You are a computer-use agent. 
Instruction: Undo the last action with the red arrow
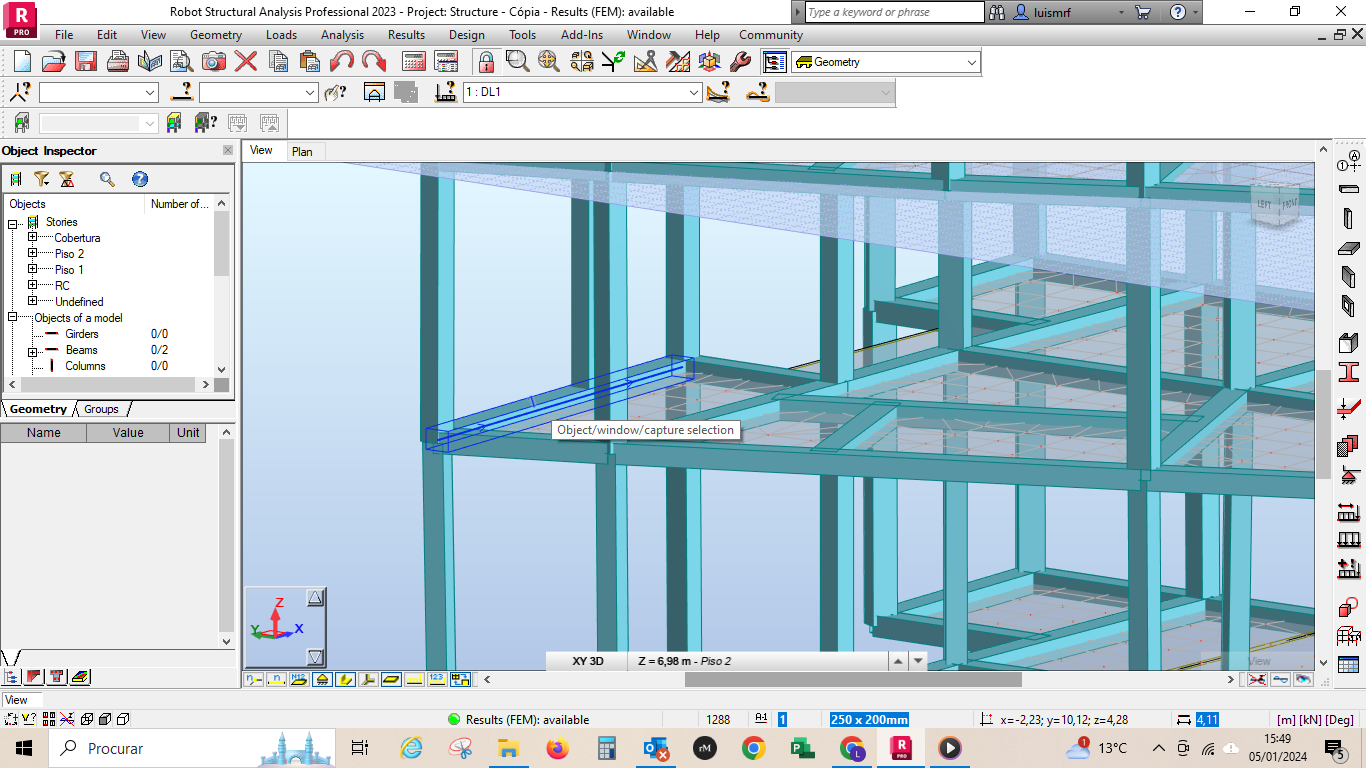tap(342, 61)
